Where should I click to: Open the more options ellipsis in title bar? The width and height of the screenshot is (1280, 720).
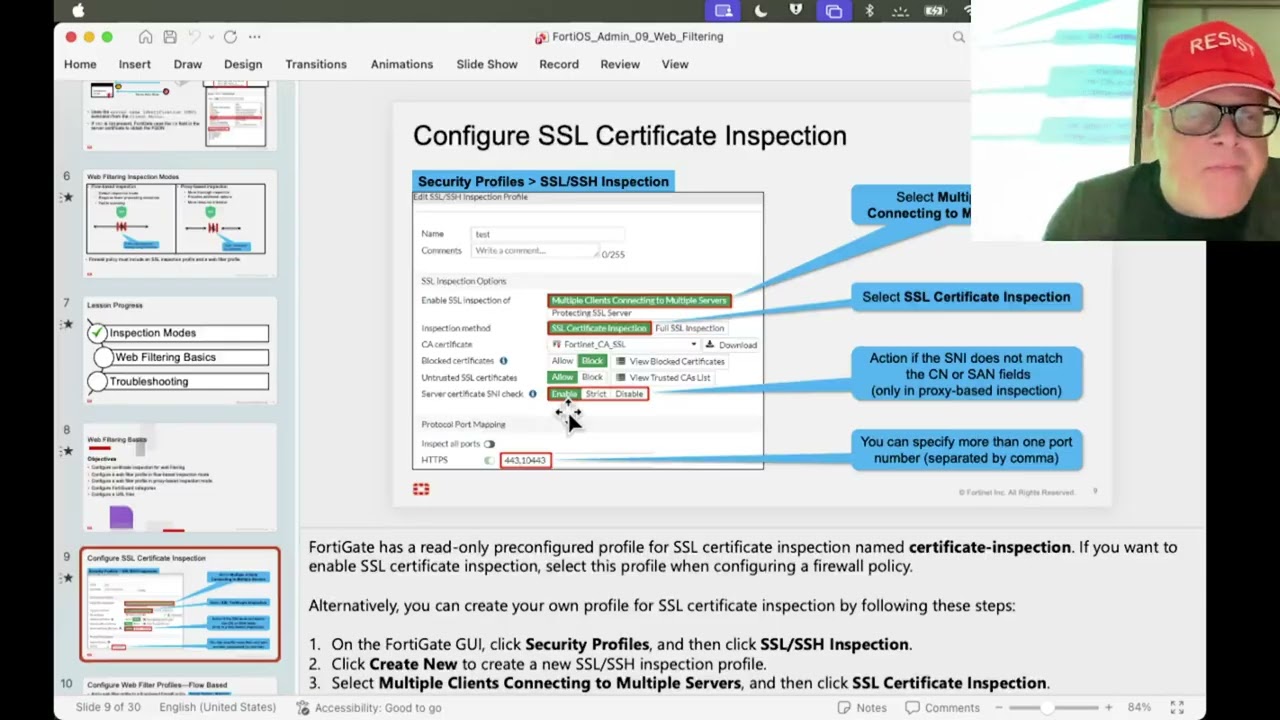point(254,37)
